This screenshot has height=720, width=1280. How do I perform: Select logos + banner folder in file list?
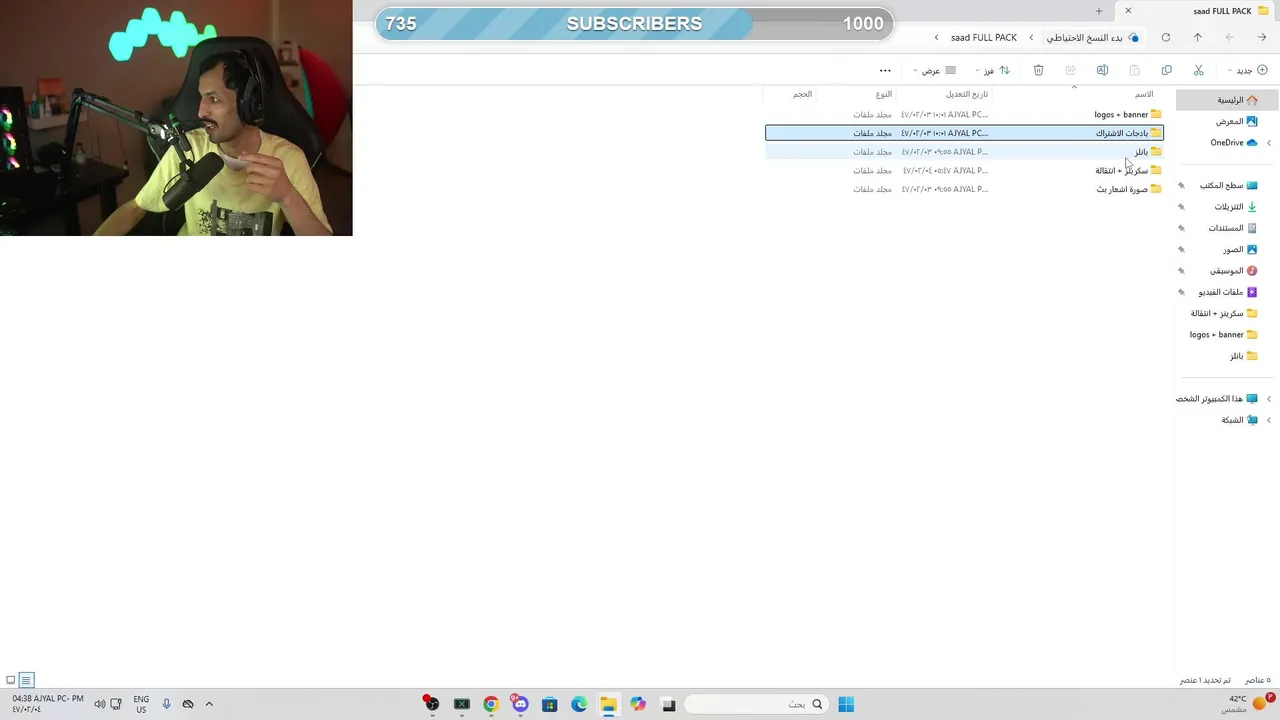(x=964, y=114)
